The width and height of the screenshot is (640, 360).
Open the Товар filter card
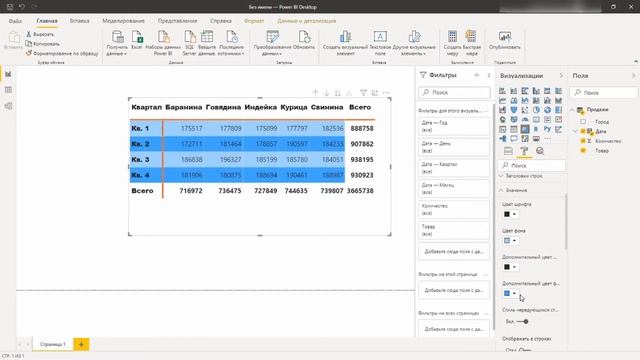point(454,230)
